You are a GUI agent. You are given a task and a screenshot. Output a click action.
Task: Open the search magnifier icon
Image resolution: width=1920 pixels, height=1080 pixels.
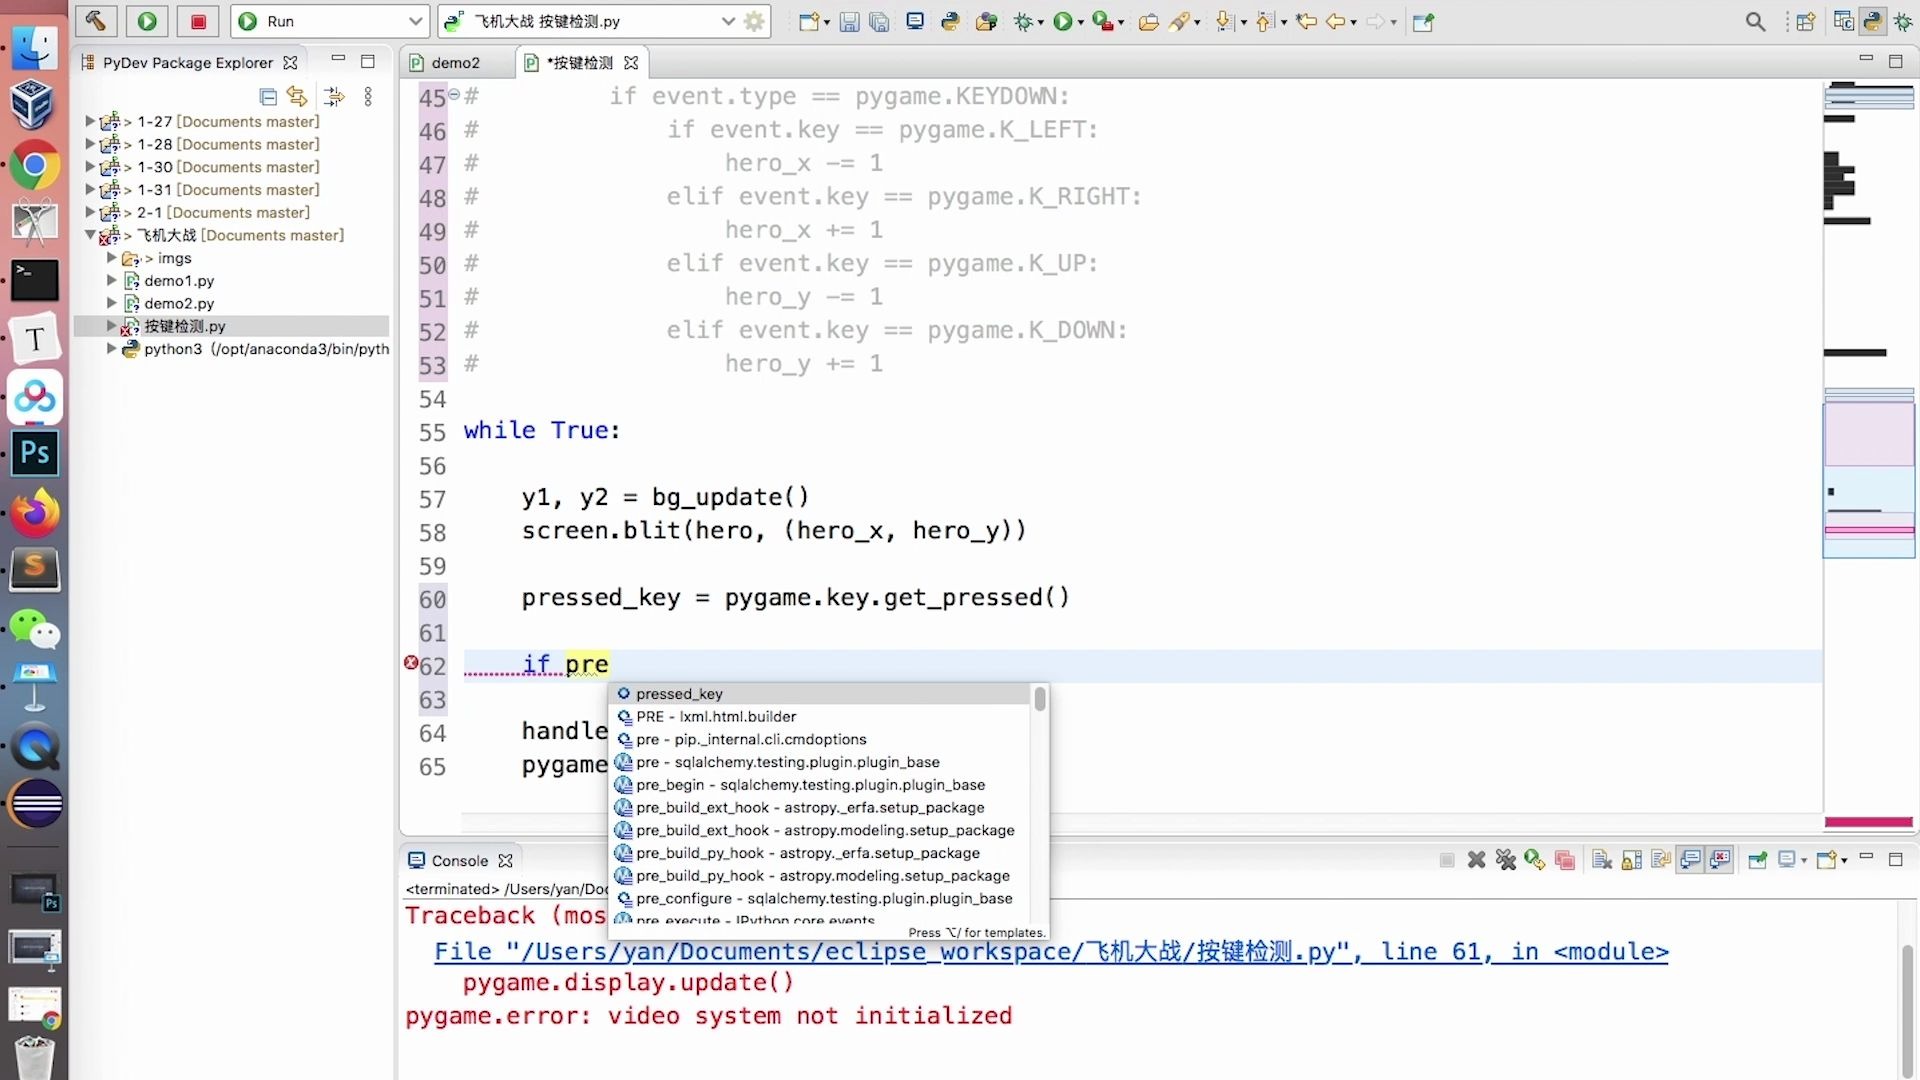click(1755, 21)
